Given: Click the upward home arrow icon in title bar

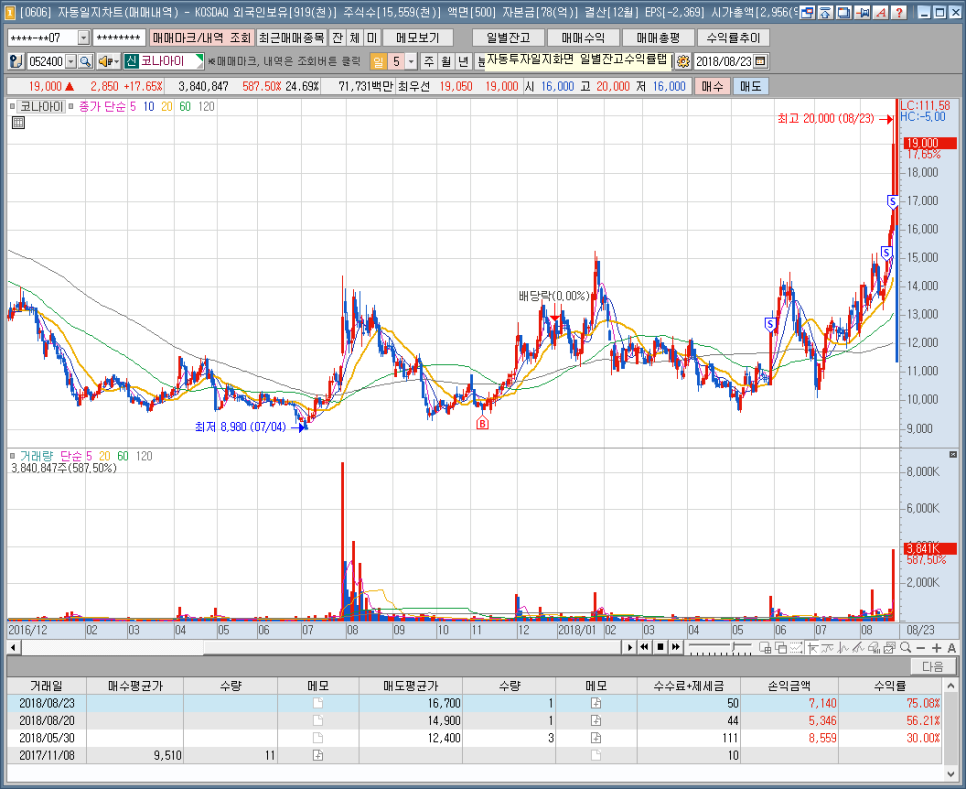Looking at the screenshot, I should tap(826, 12).
